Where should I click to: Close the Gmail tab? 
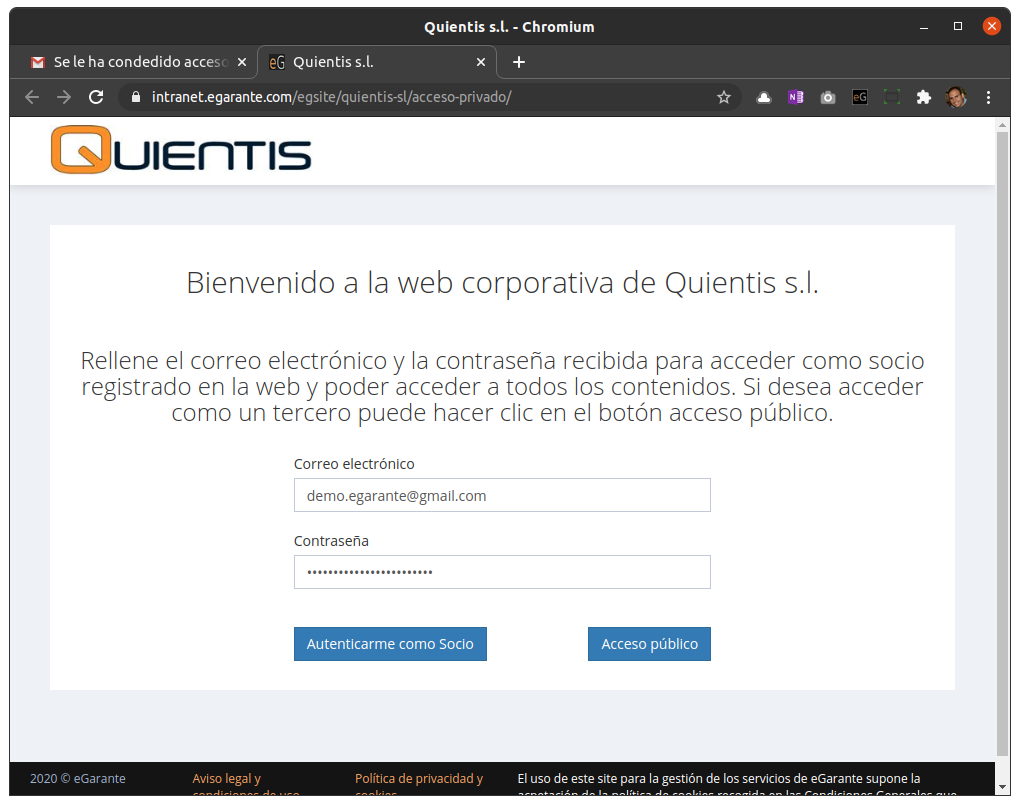click(x=242, y=62)
